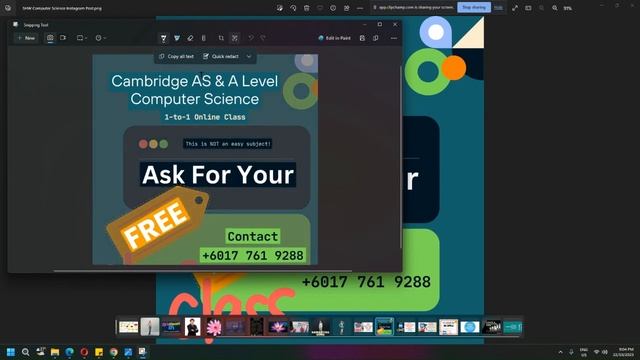Open Microsoft Edge from the taskbar
The width and height of the screenshot is (640, 360).
point(69,352)
